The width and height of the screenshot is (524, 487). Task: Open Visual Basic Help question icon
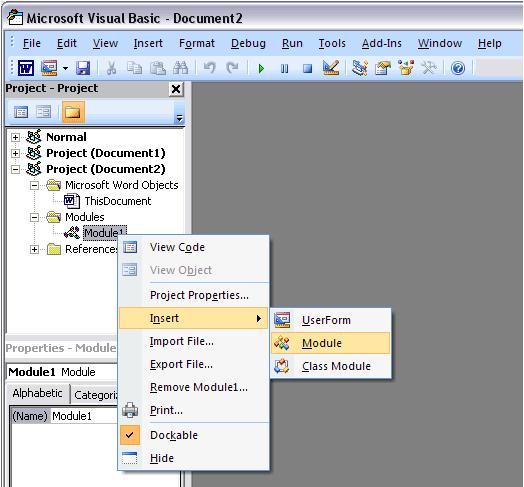point(457,68)
